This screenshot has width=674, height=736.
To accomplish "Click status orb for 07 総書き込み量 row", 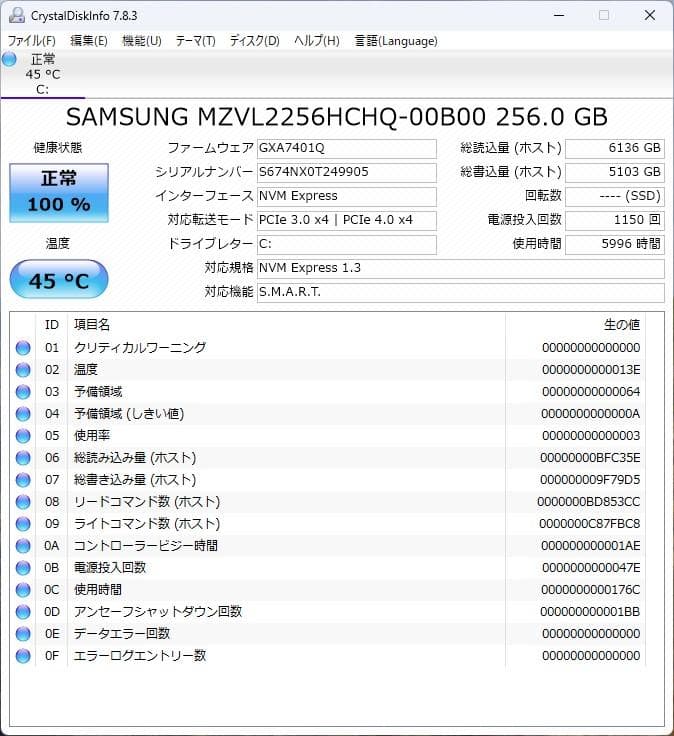I will [23, 480].
